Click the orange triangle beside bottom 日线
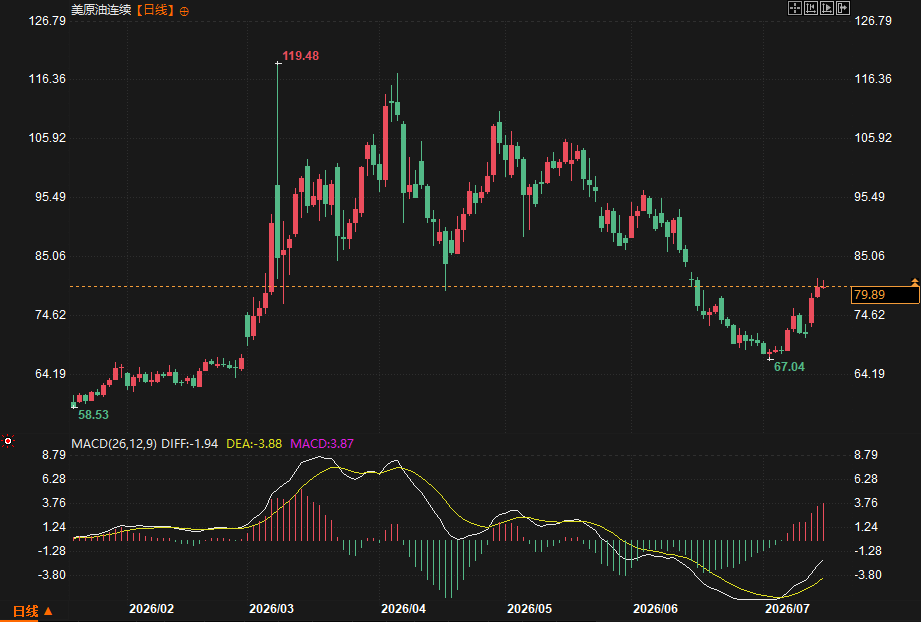 pyautogui.click(x=48, y=611)
